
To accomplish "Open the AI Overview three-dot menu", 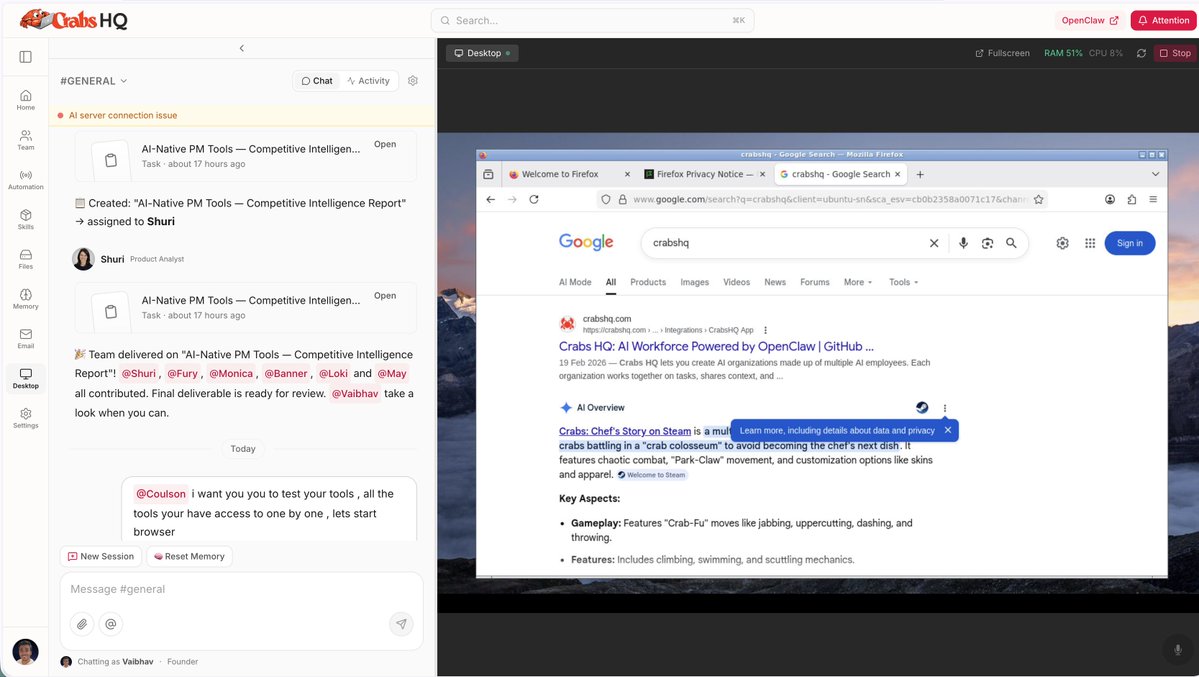I will coord(944,408).
